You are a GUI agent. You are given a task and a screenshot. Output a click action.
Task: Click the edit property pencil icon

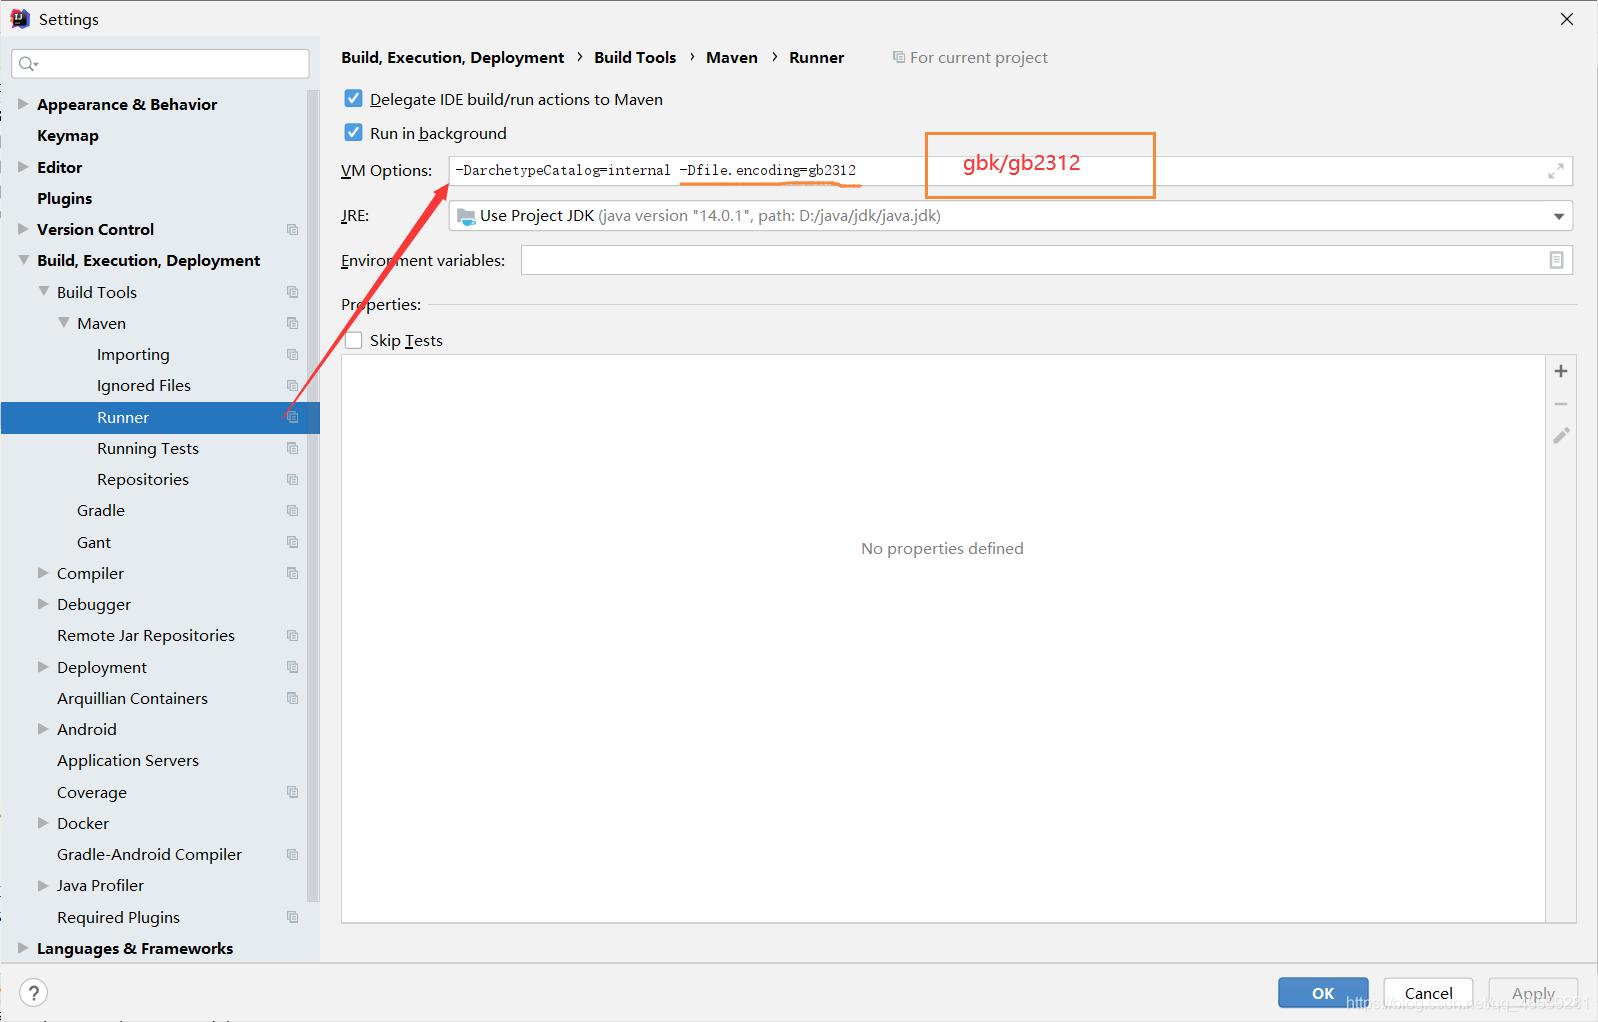tap(1561, 436)
